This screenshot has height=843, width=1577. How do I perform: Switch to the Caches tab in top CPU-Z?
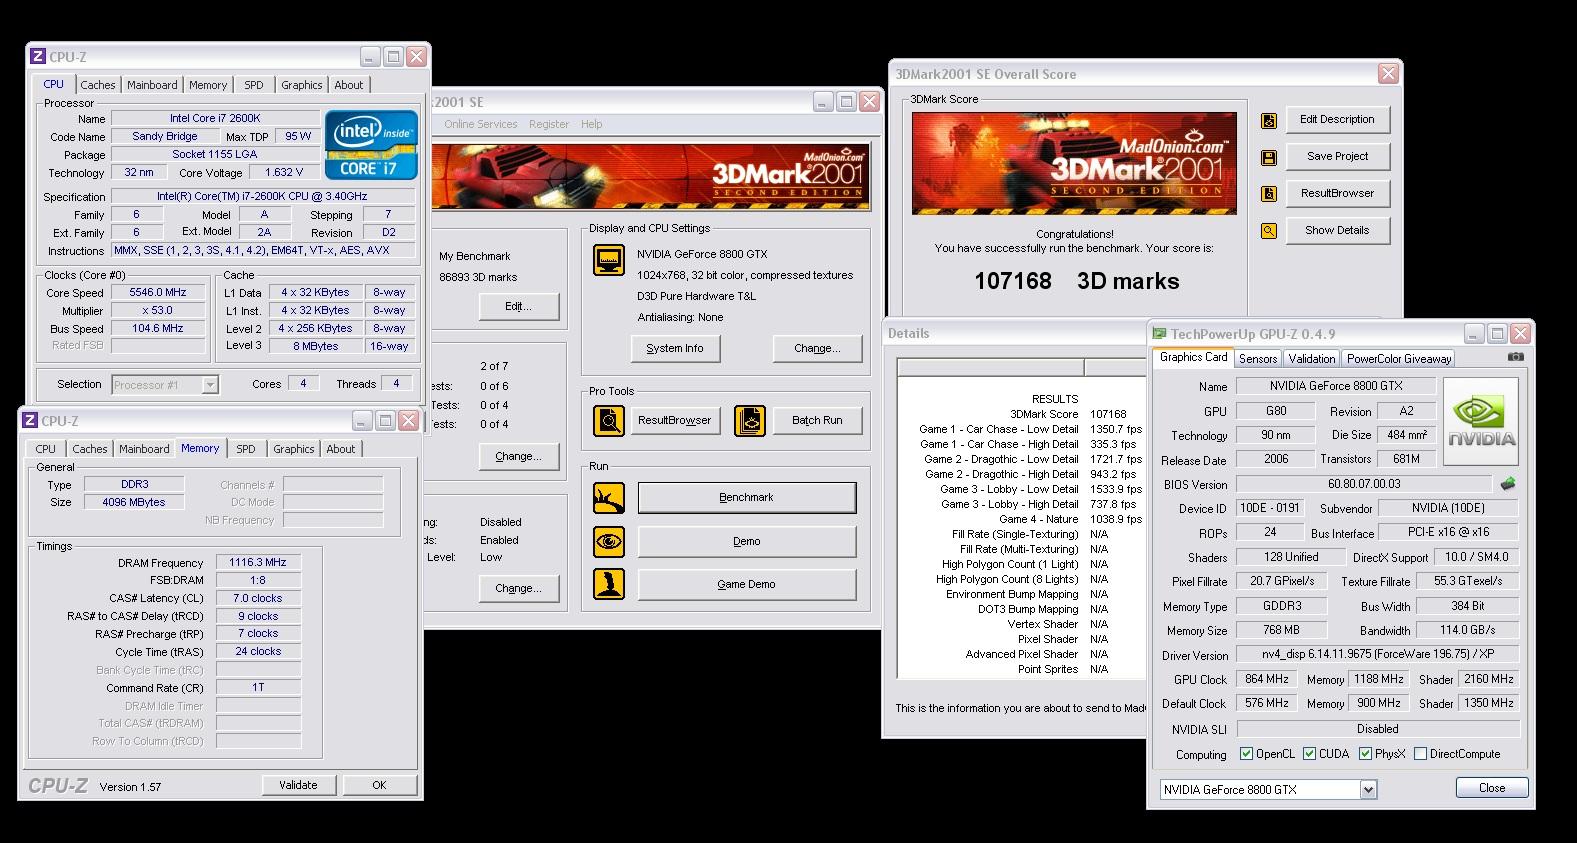98,85
